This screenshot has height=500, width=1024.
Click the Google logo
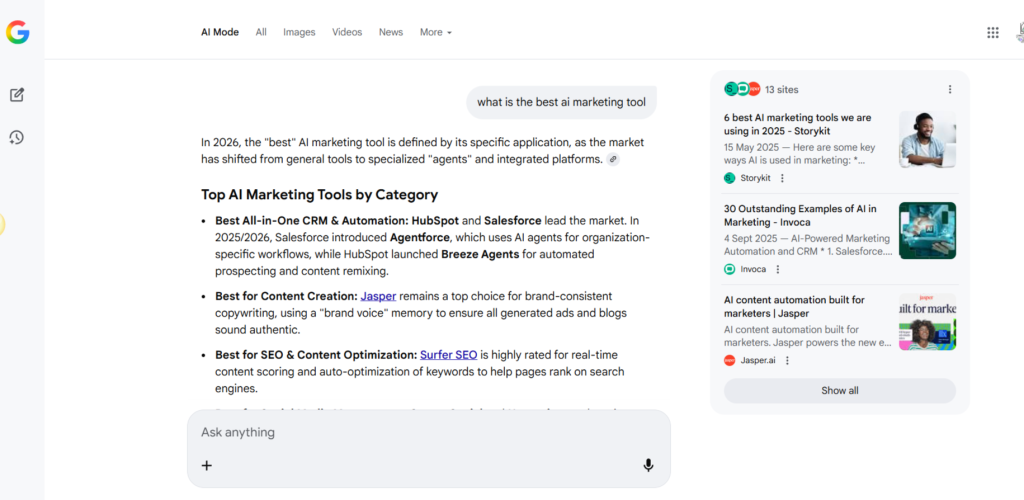coord(17,33)
